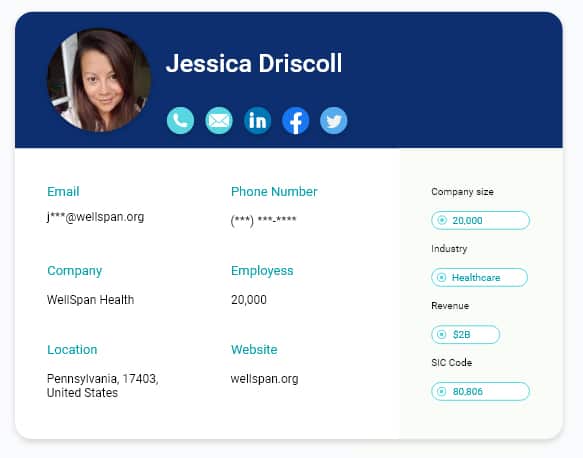Visit the Facebook icon link

[x=296, y=120]
